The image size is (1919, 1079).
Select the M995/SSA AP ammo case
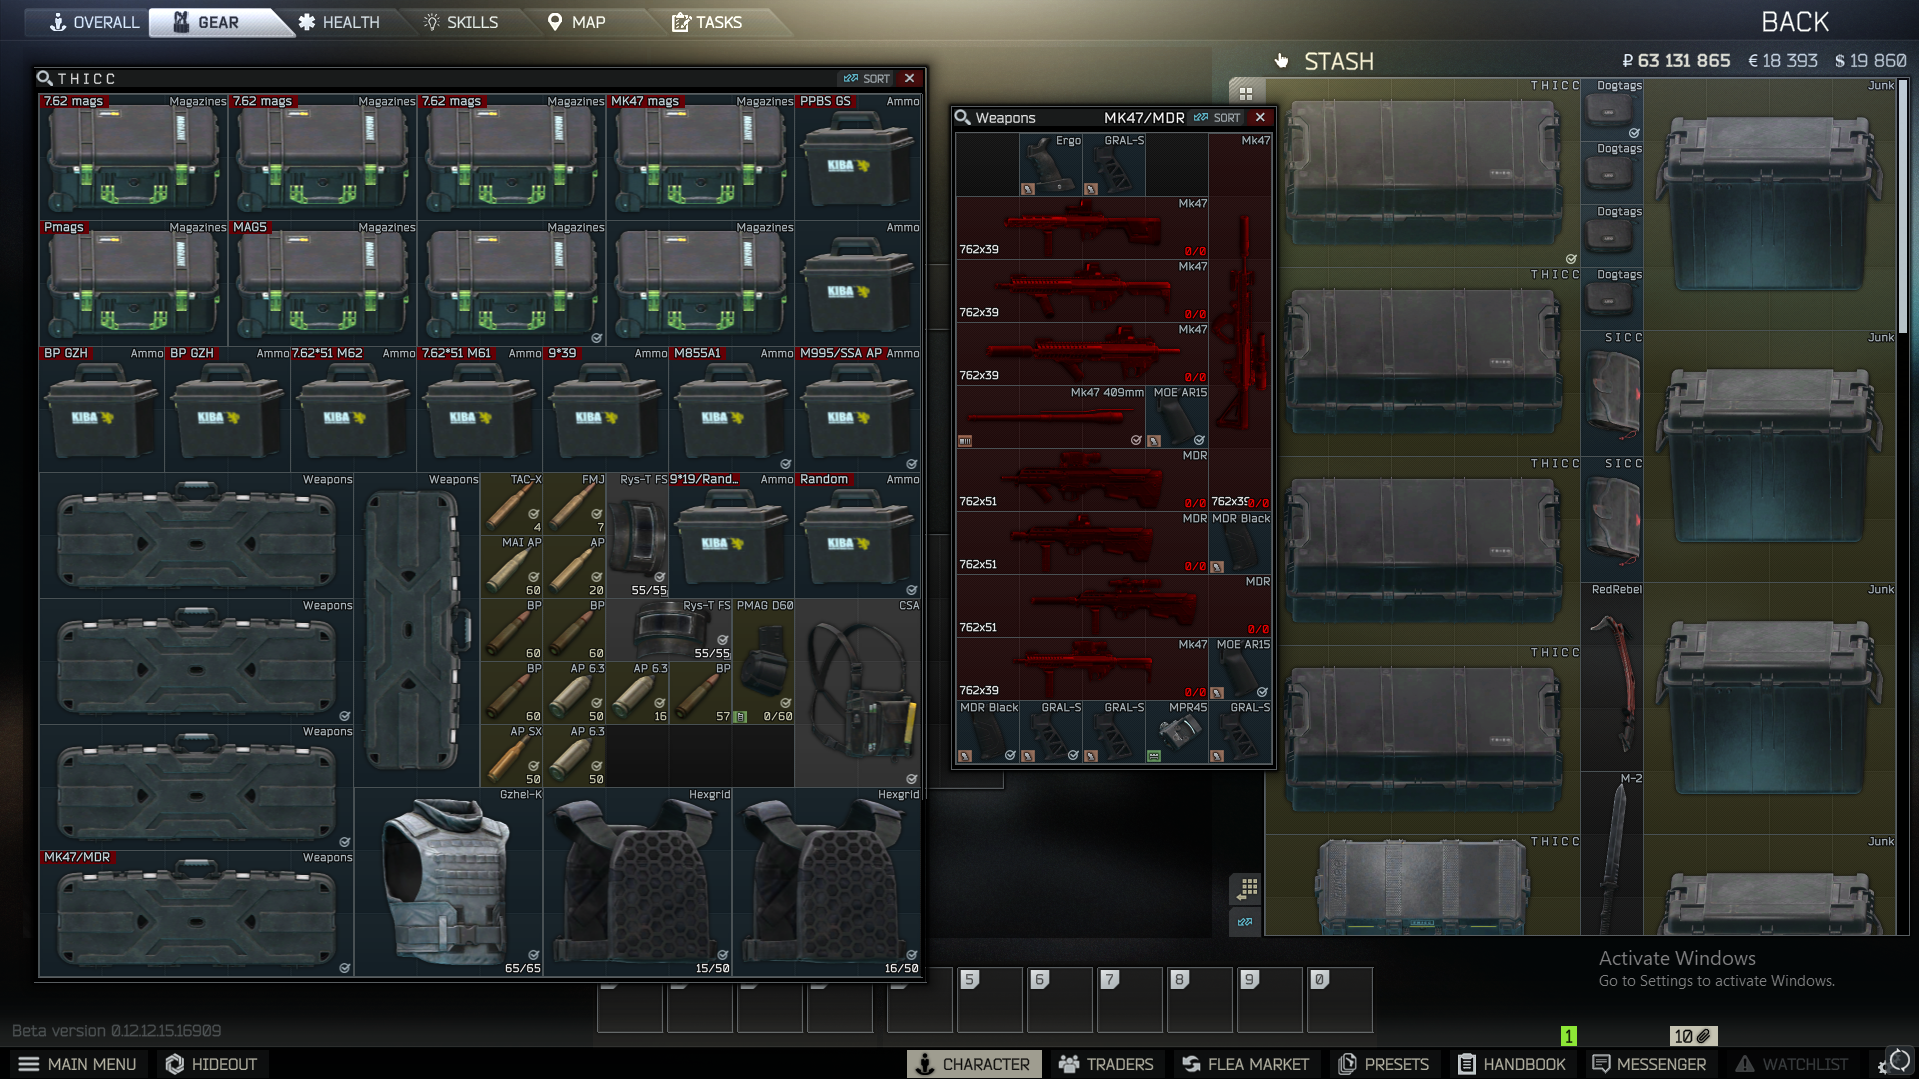point(858,410)
